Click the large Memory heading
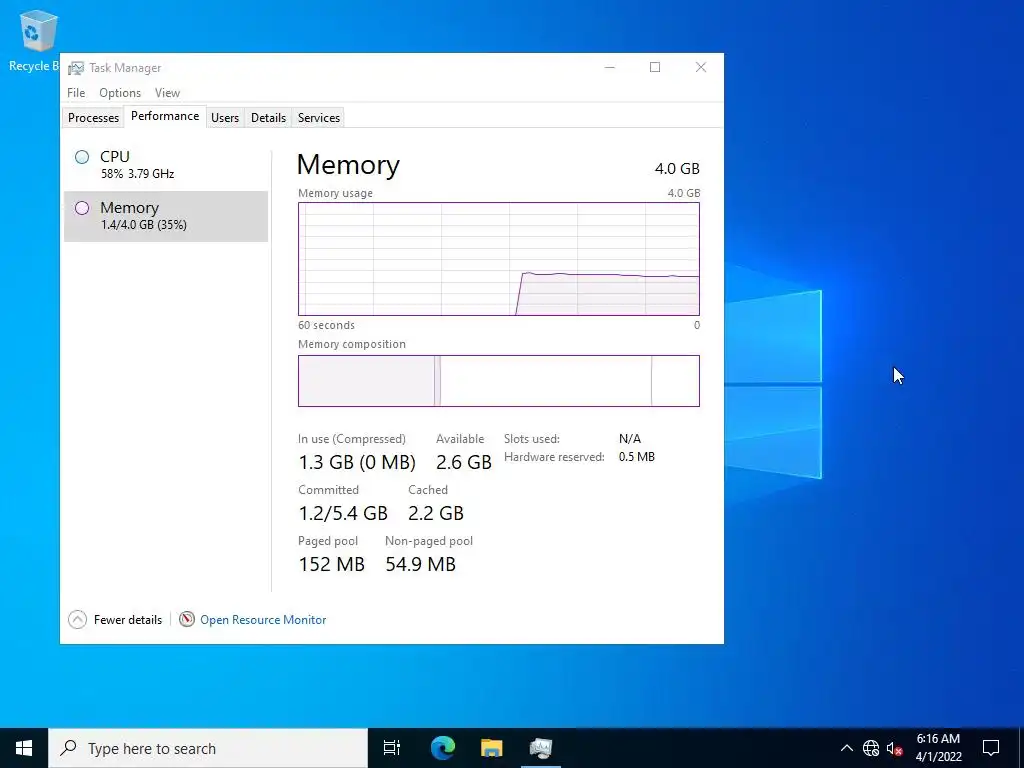The height and width of the screenshot is (768, 1024). [x=347, y=165]
